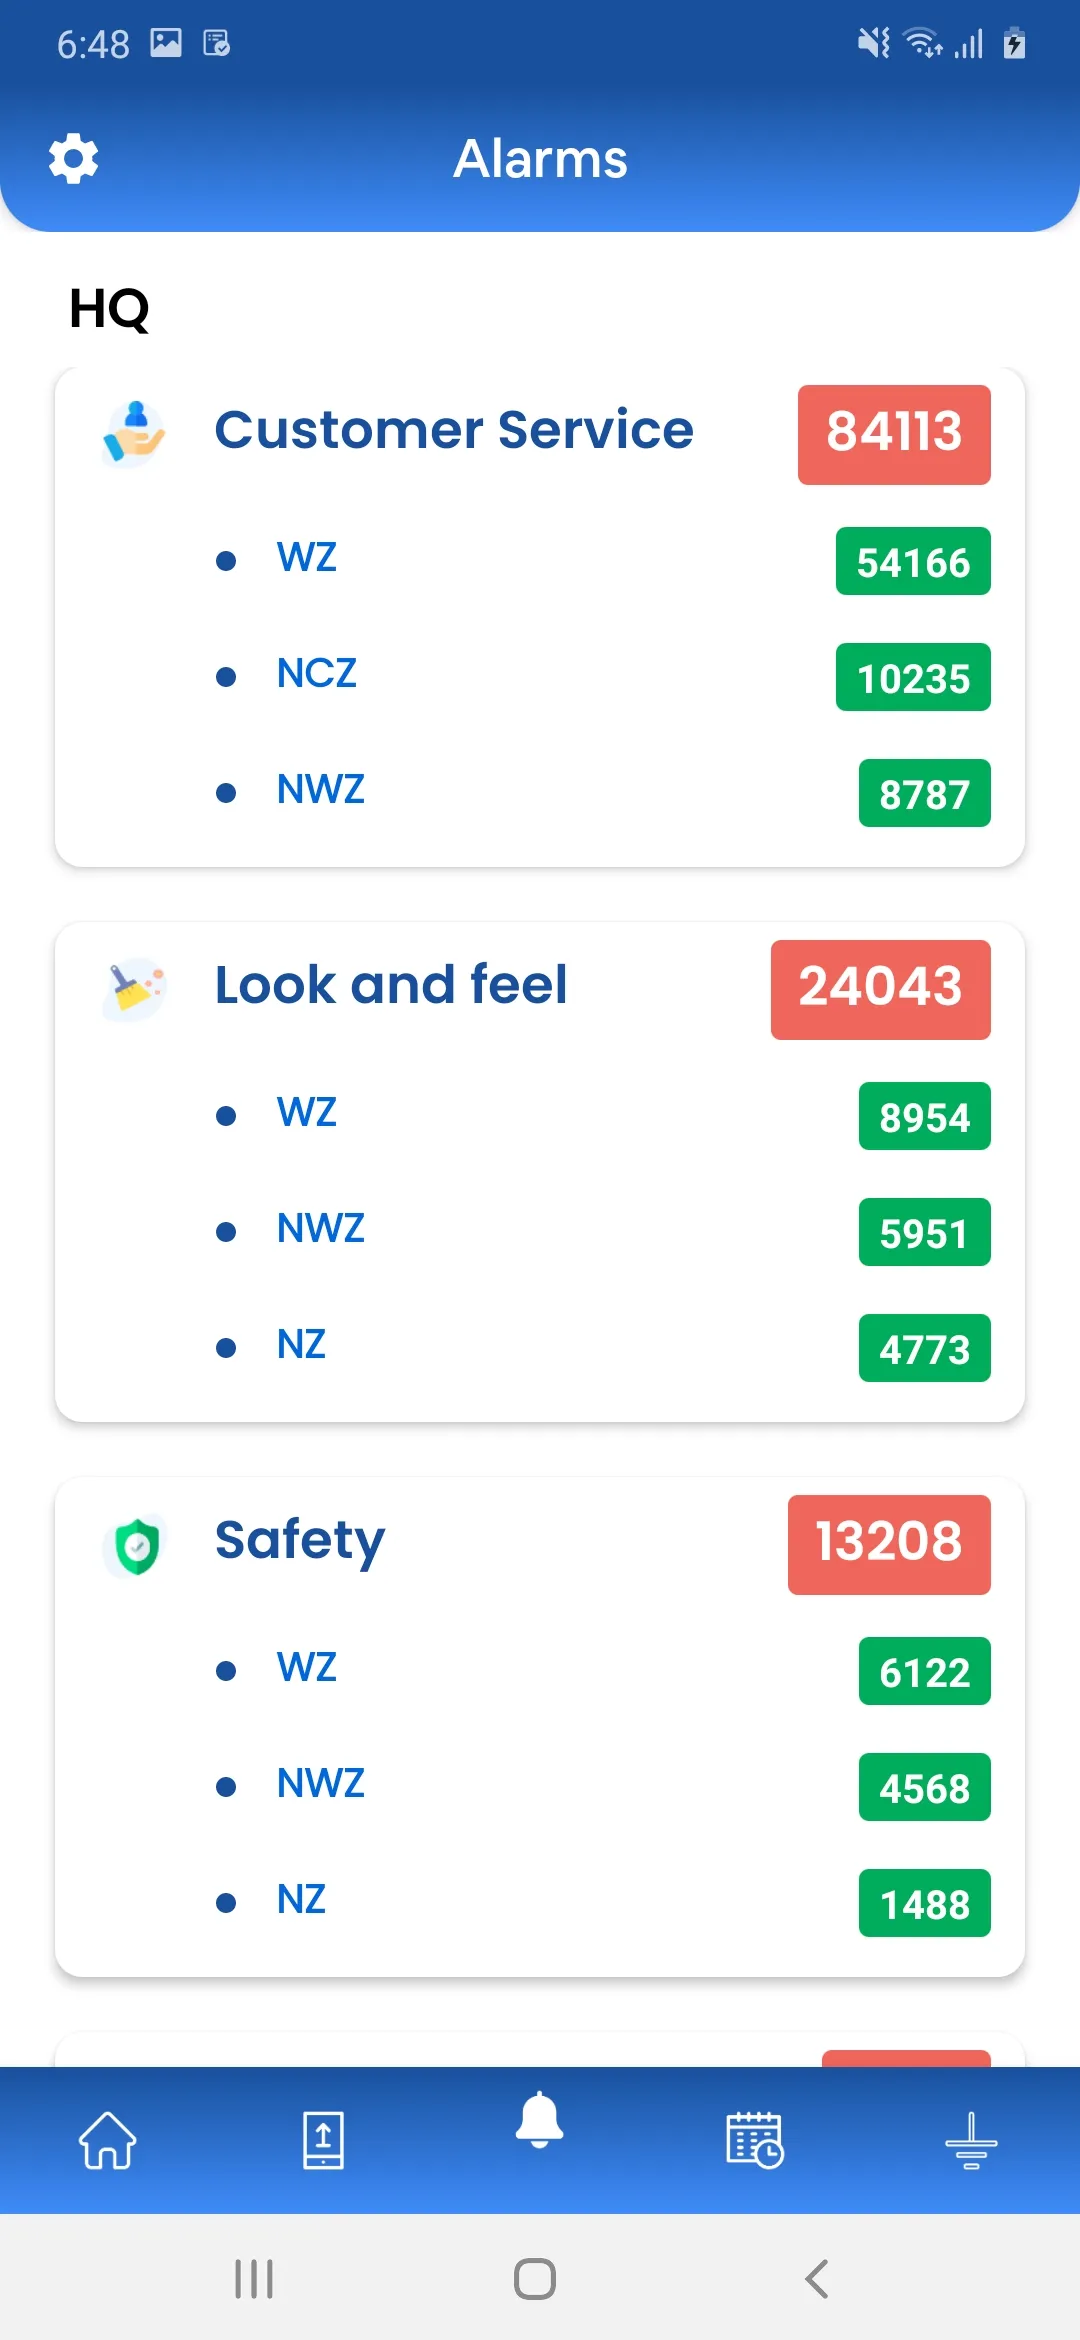1080x2340 pixels.
Task: Select the Alarms bell icon
Action: point(540,2122)
